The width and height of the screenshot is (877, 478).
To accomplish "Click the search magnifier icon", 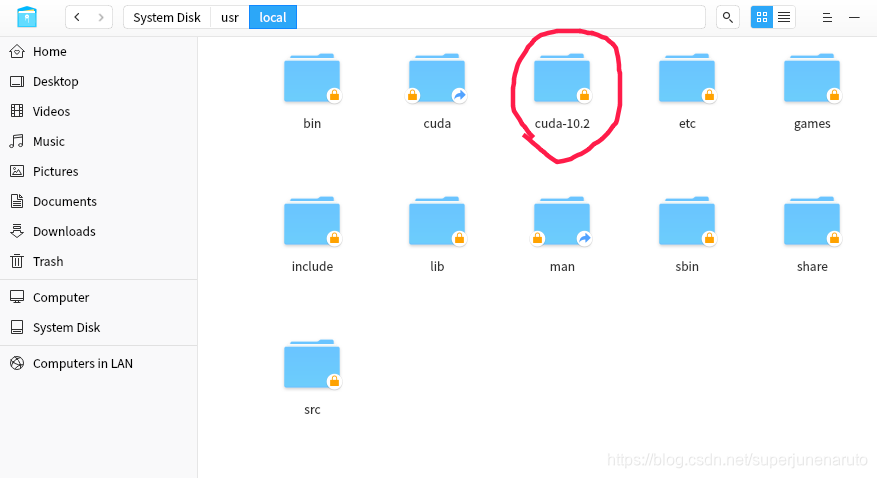I will point(728,17).
